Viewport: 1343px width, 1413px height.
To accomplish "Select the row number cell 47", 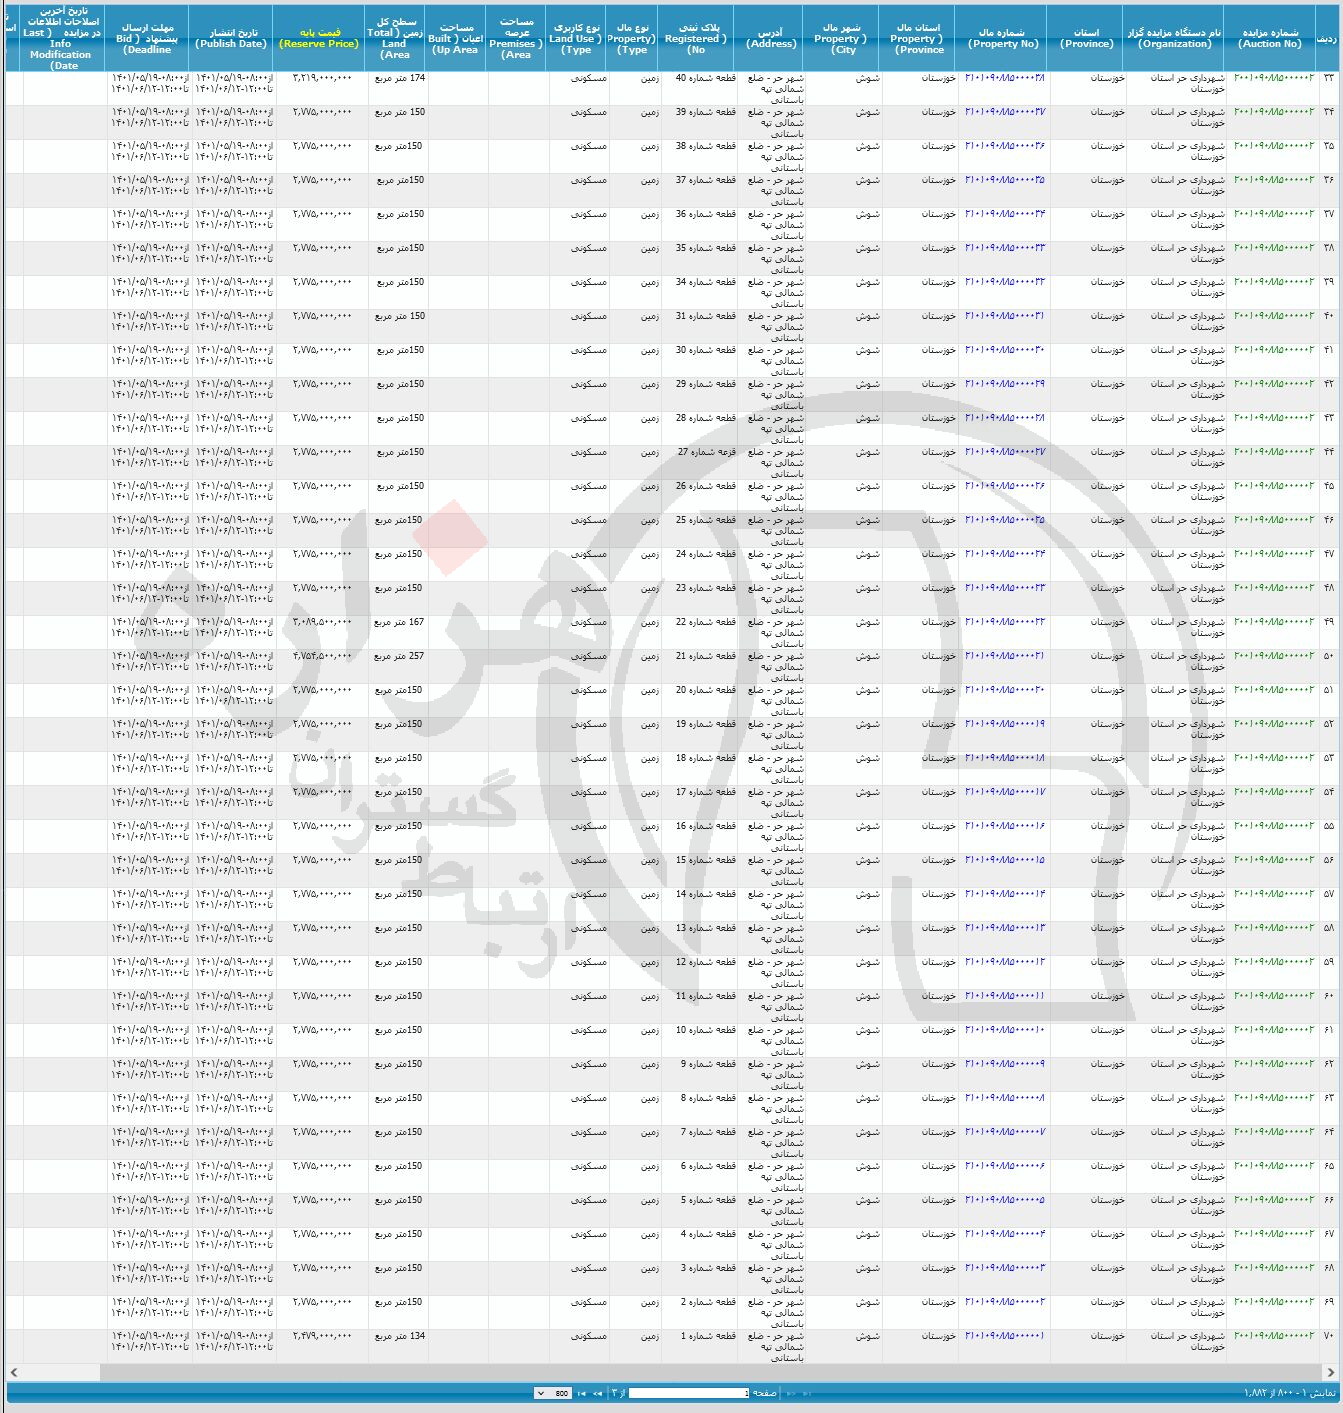I will pyautogui.click(x=1330, y=565).
